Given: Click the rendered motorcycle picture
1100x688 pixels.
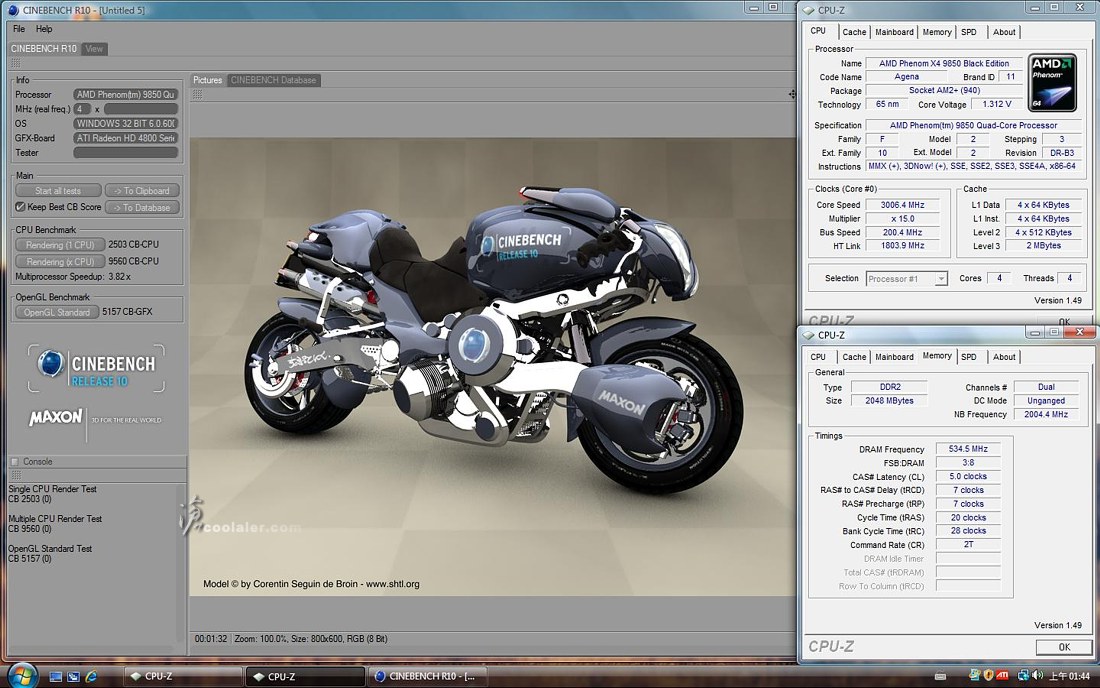Looking at the screenshot, I should click(492, 367).
